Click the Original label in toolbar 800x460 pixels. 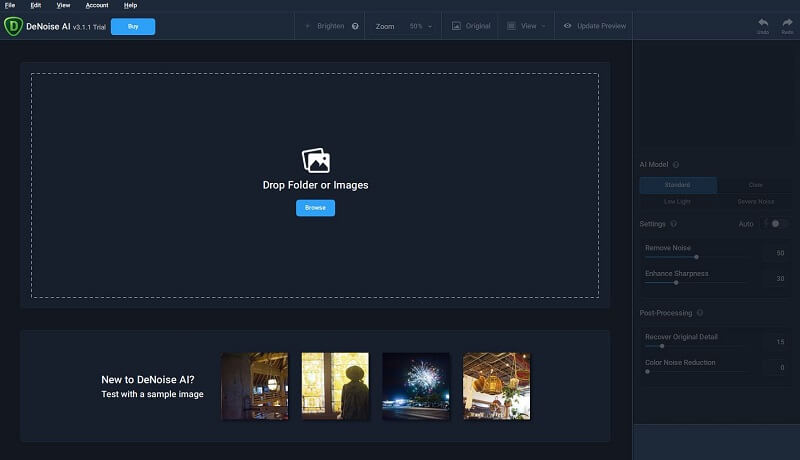coord(478,26)
